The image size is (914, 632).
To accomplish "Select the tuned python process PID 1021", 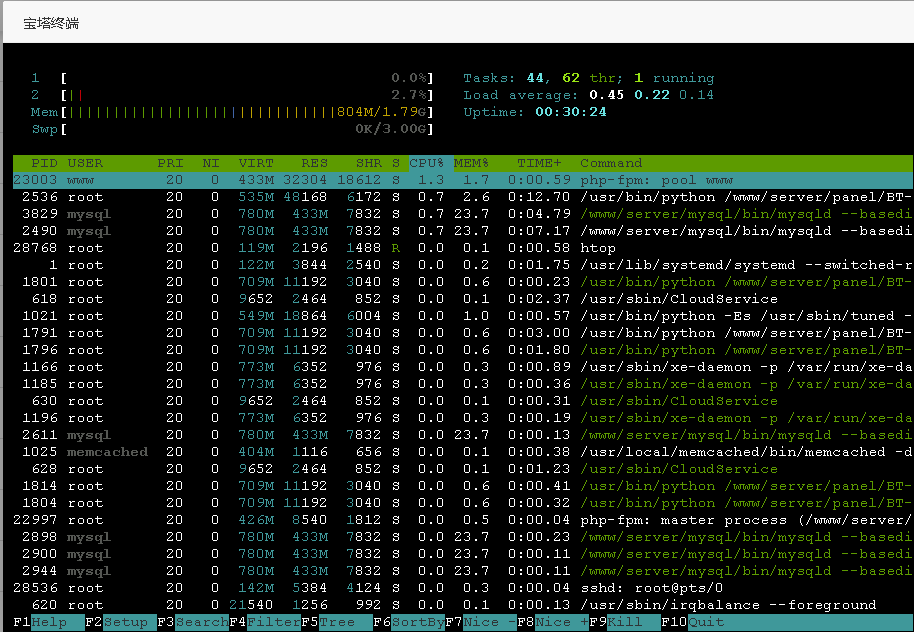I will click(463, 316).
